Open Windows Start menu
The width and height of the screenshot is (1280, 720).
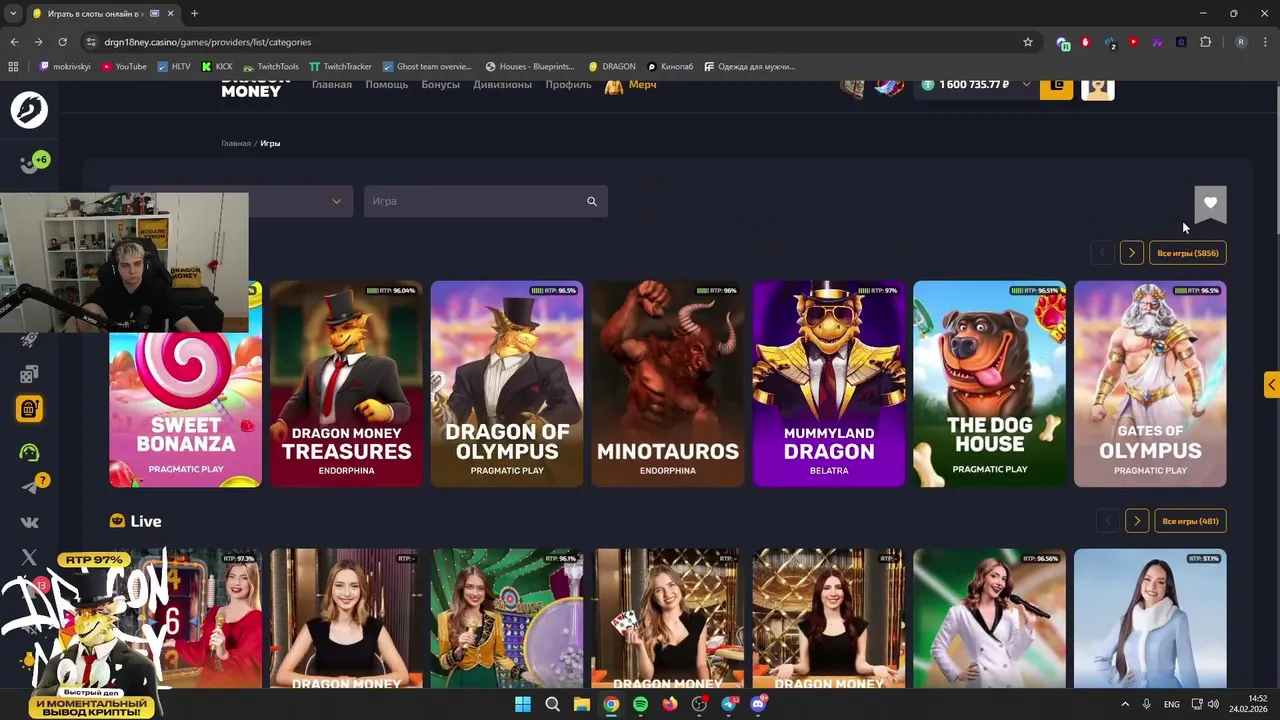click(522, 704)
